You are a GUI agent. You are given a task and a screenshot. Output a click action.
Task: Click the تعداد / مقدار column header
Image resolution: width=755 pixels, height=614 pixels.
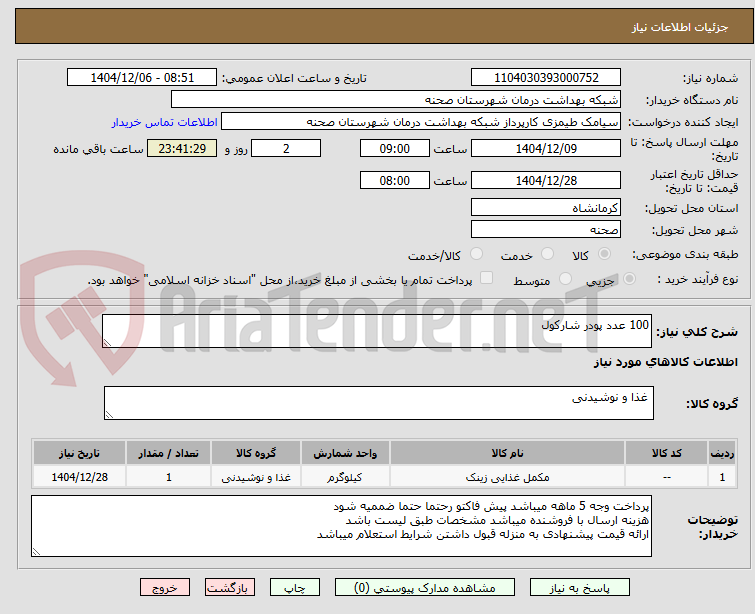[x=169, y=453]
